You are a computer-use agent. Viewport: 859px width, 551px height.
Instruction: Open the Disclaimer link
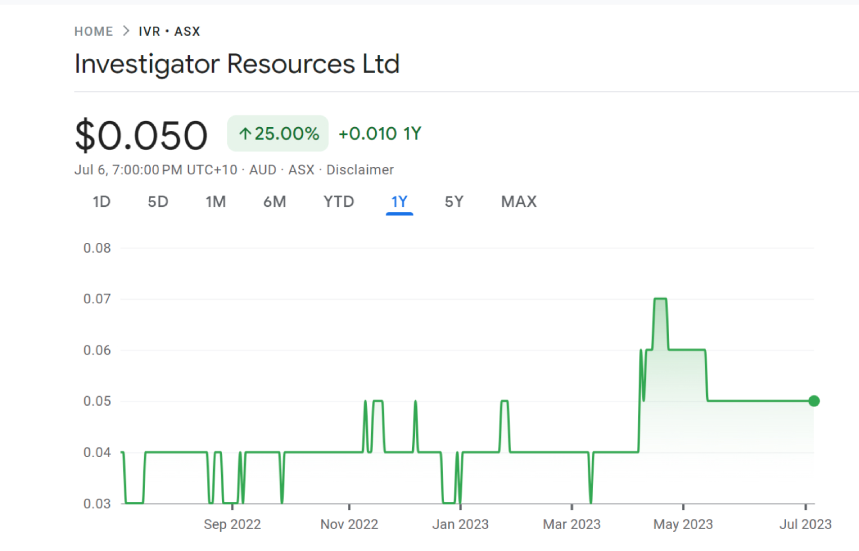[x=360, y=170]
